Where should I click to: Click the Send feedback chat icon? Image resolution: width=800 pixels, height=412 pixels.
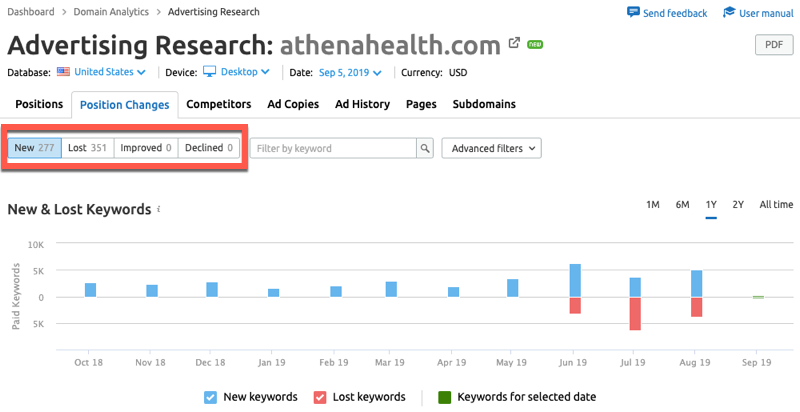point(633,12)
